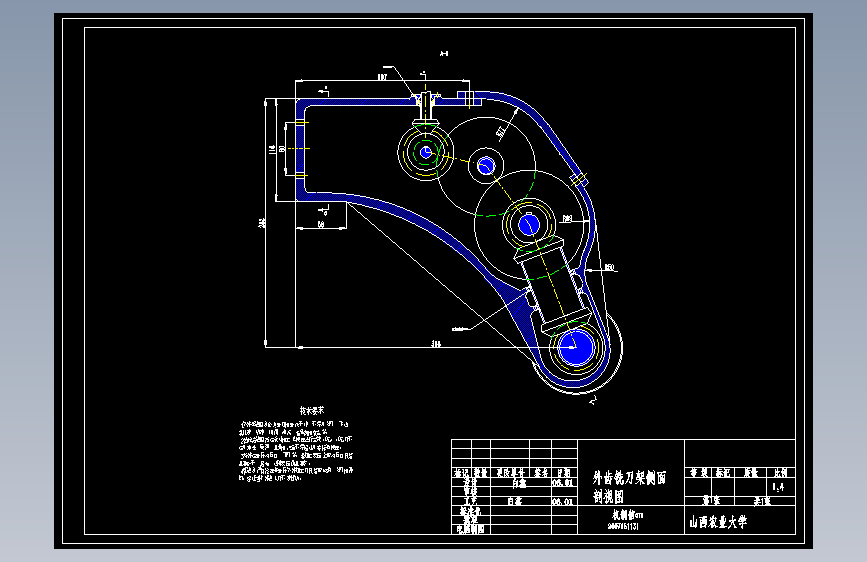Select the R50 radius dimension label
867x562 pixels.
pos(609,267)
